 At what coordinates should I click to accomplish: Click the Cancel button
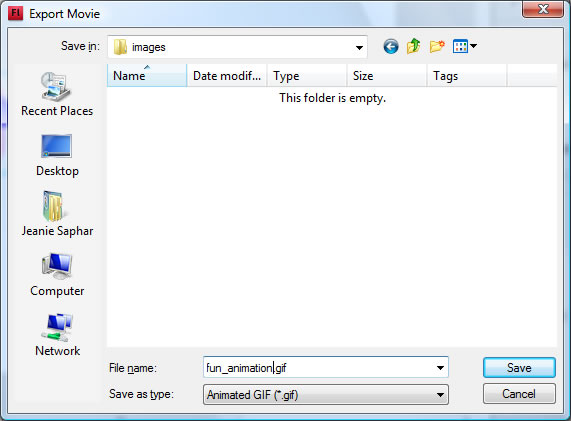[x=519, y=394]
